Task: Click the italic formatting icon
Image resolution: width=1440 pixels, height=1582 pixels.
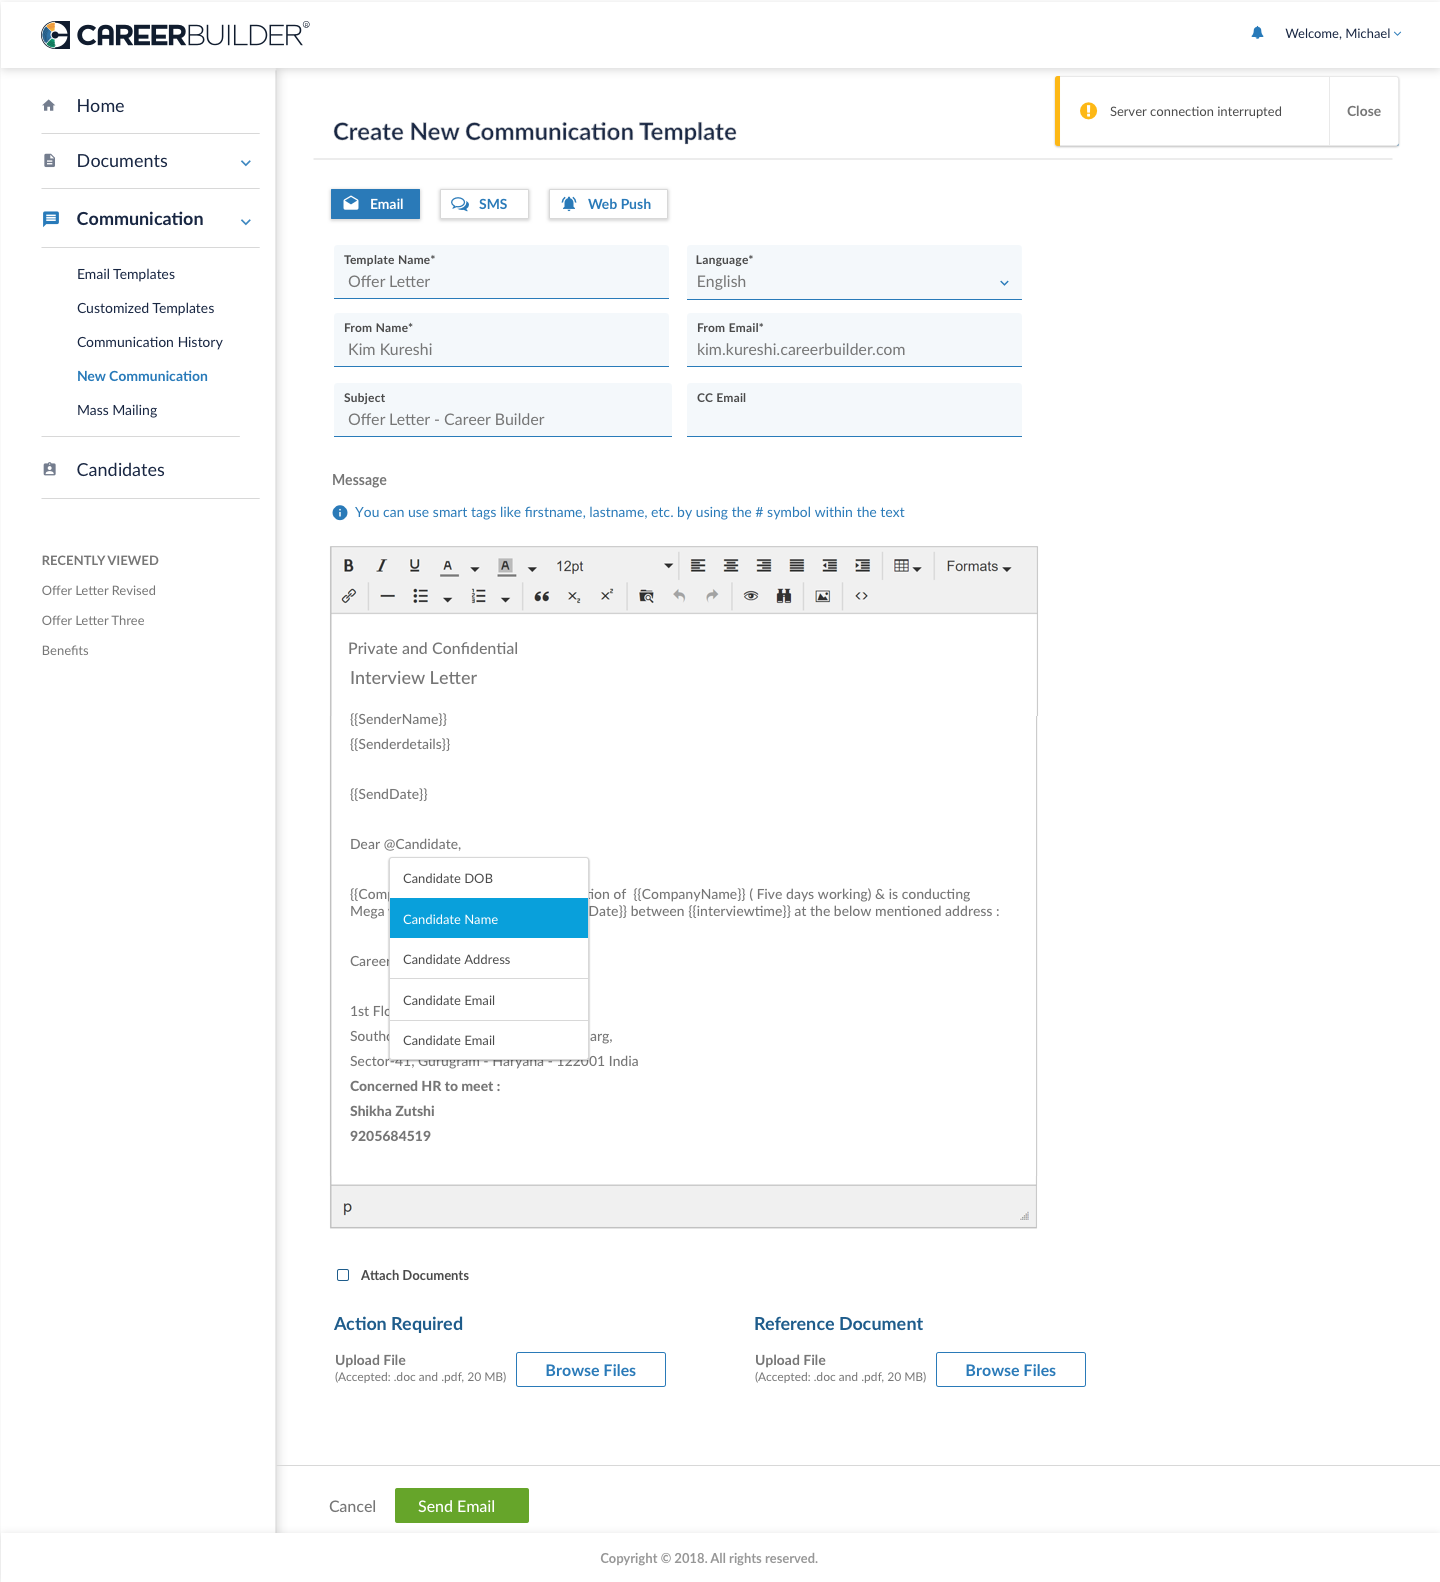Action: (x=381, y=566)
